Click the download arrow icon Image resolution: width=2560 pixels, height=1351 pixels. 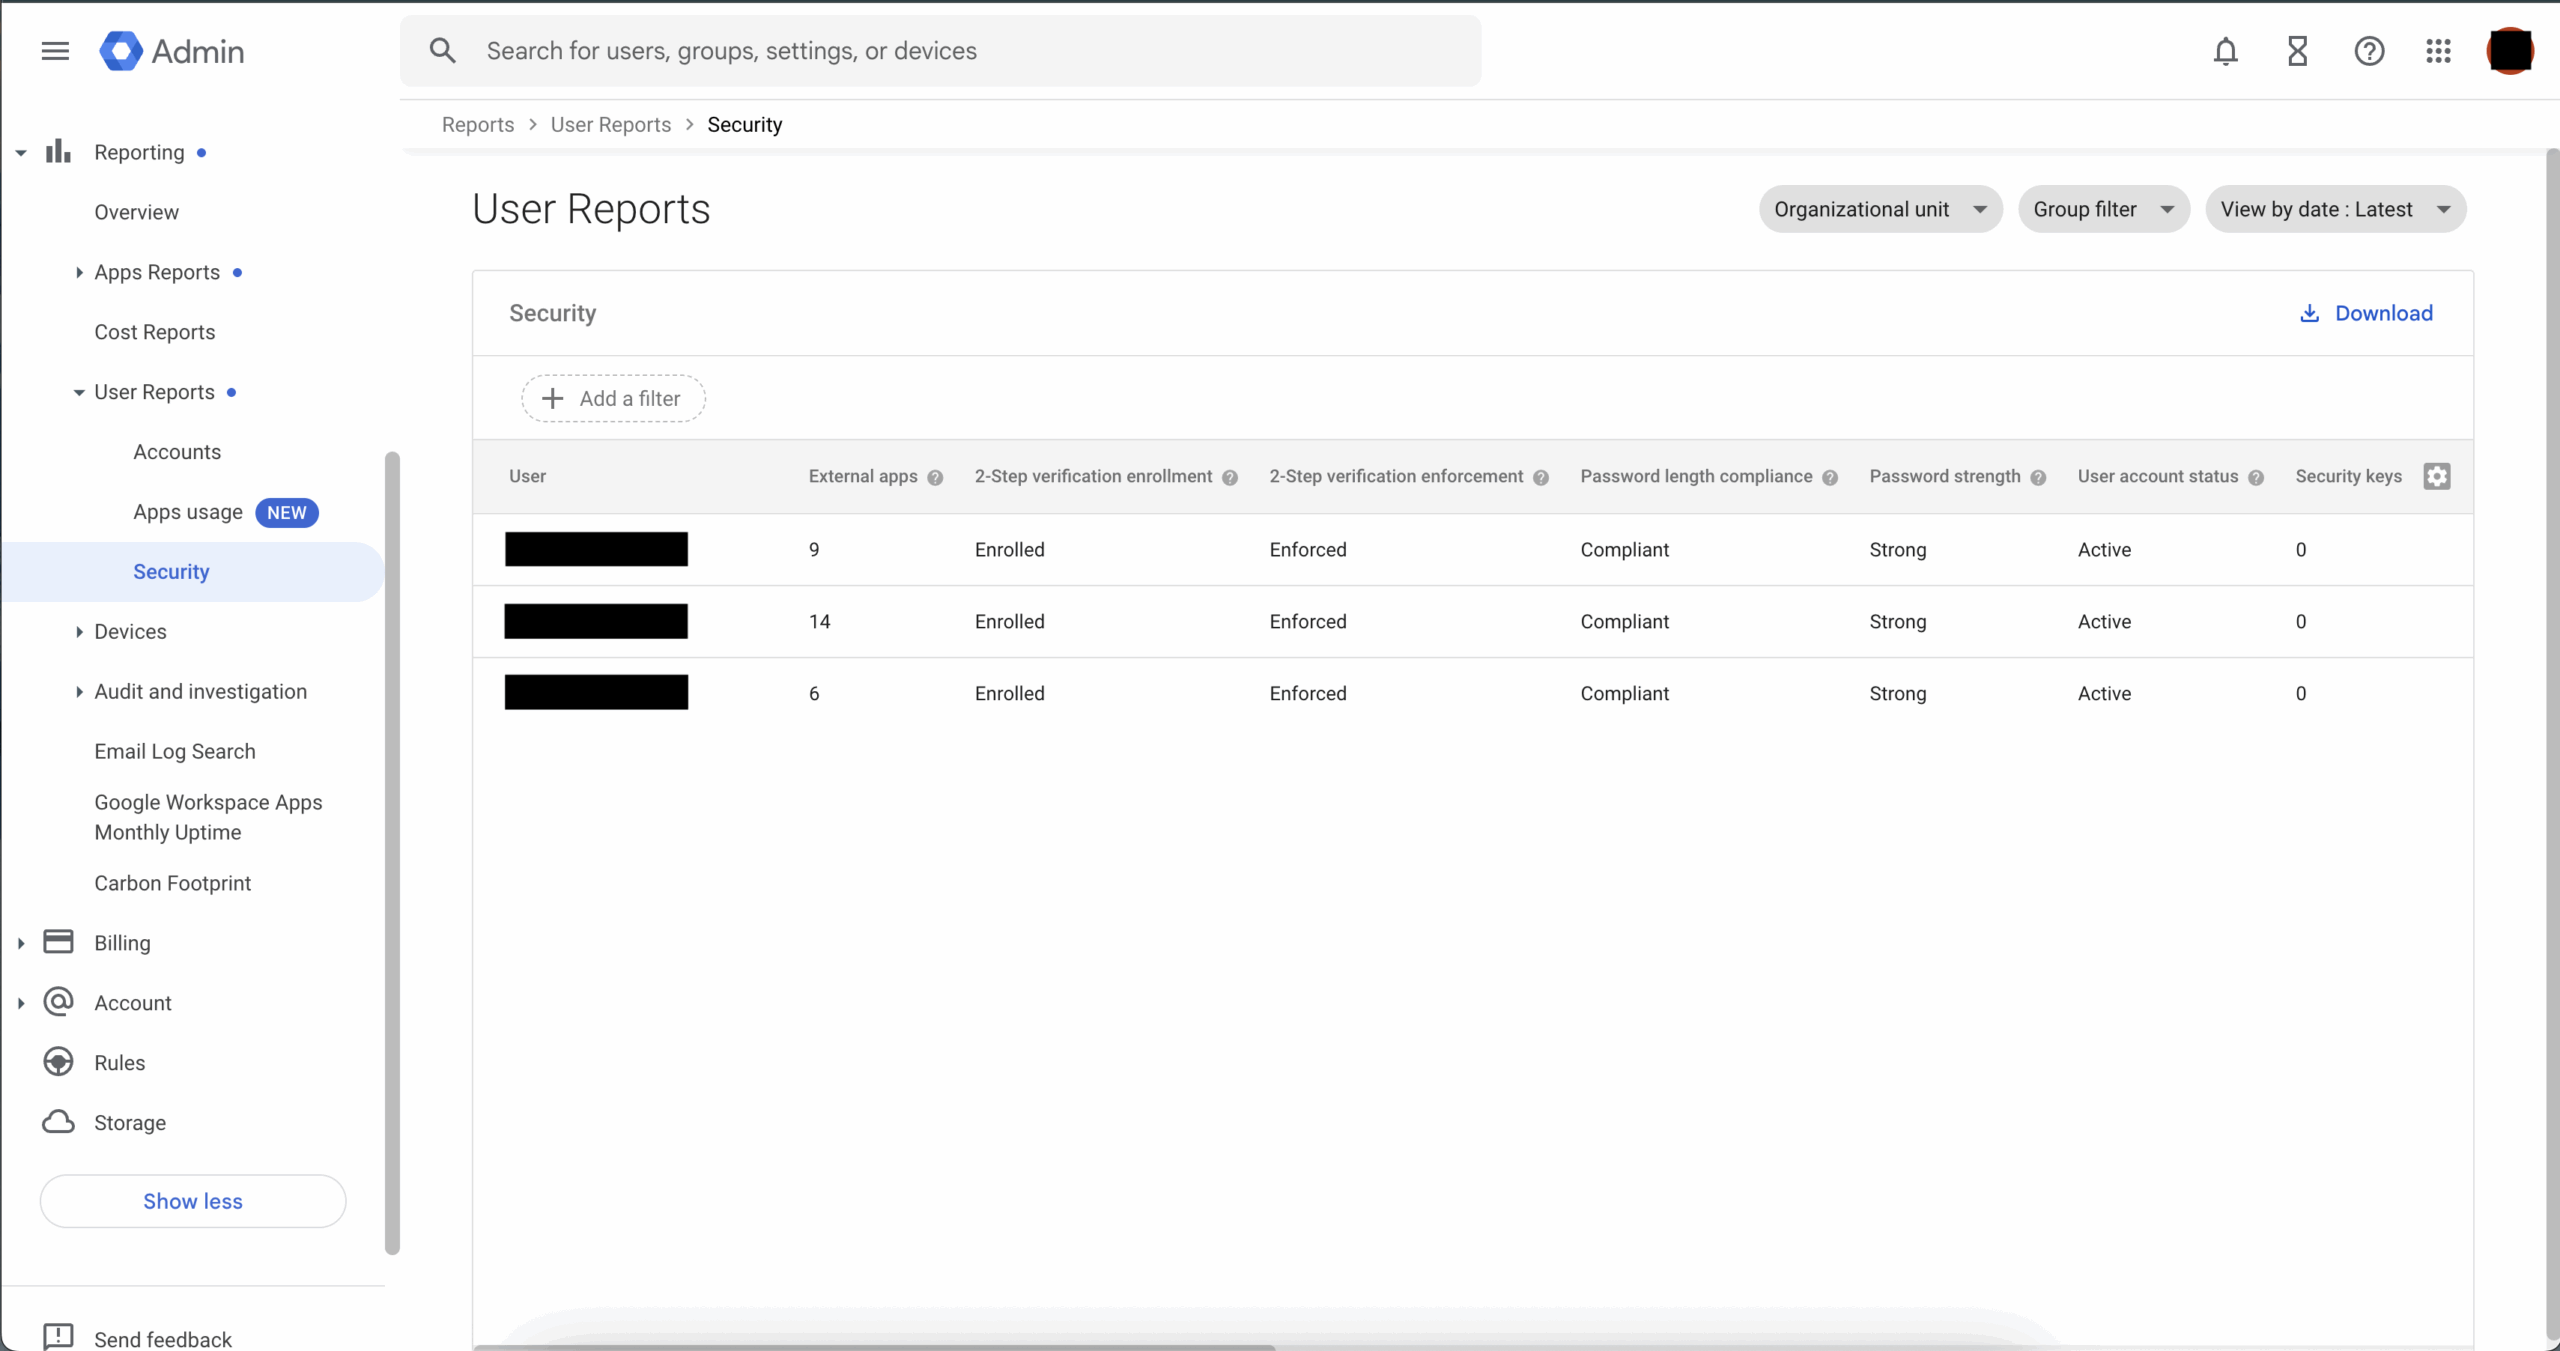[2309, 313]
